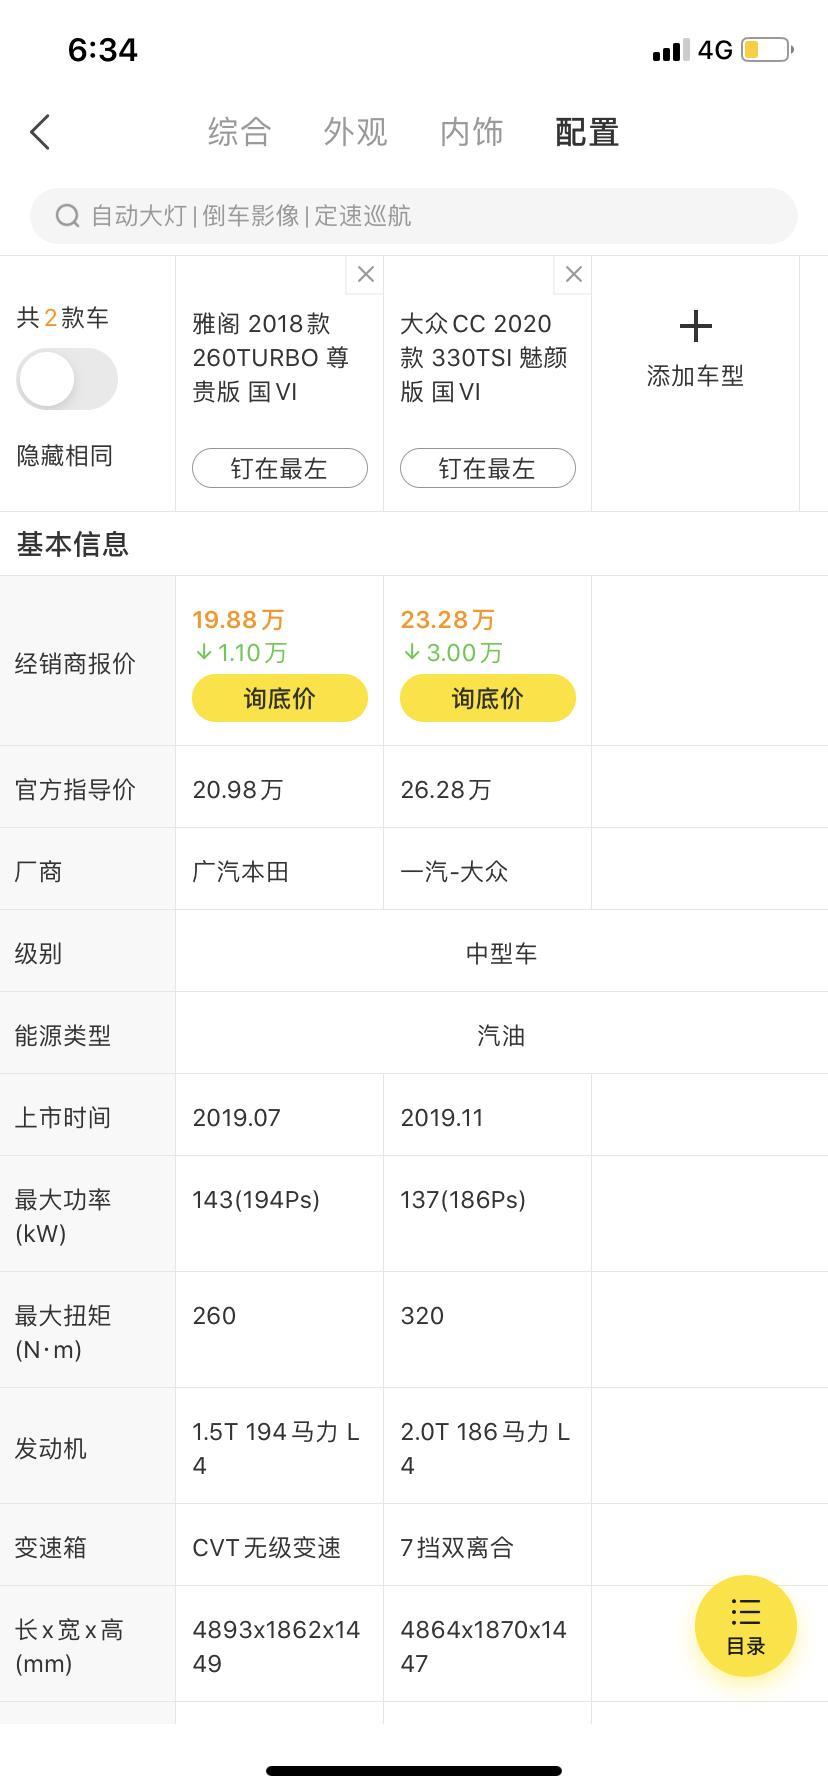Tap the ↓3.00万 price drop
The width and height of the screenshot is (828, 1792).
coord(452,653)
